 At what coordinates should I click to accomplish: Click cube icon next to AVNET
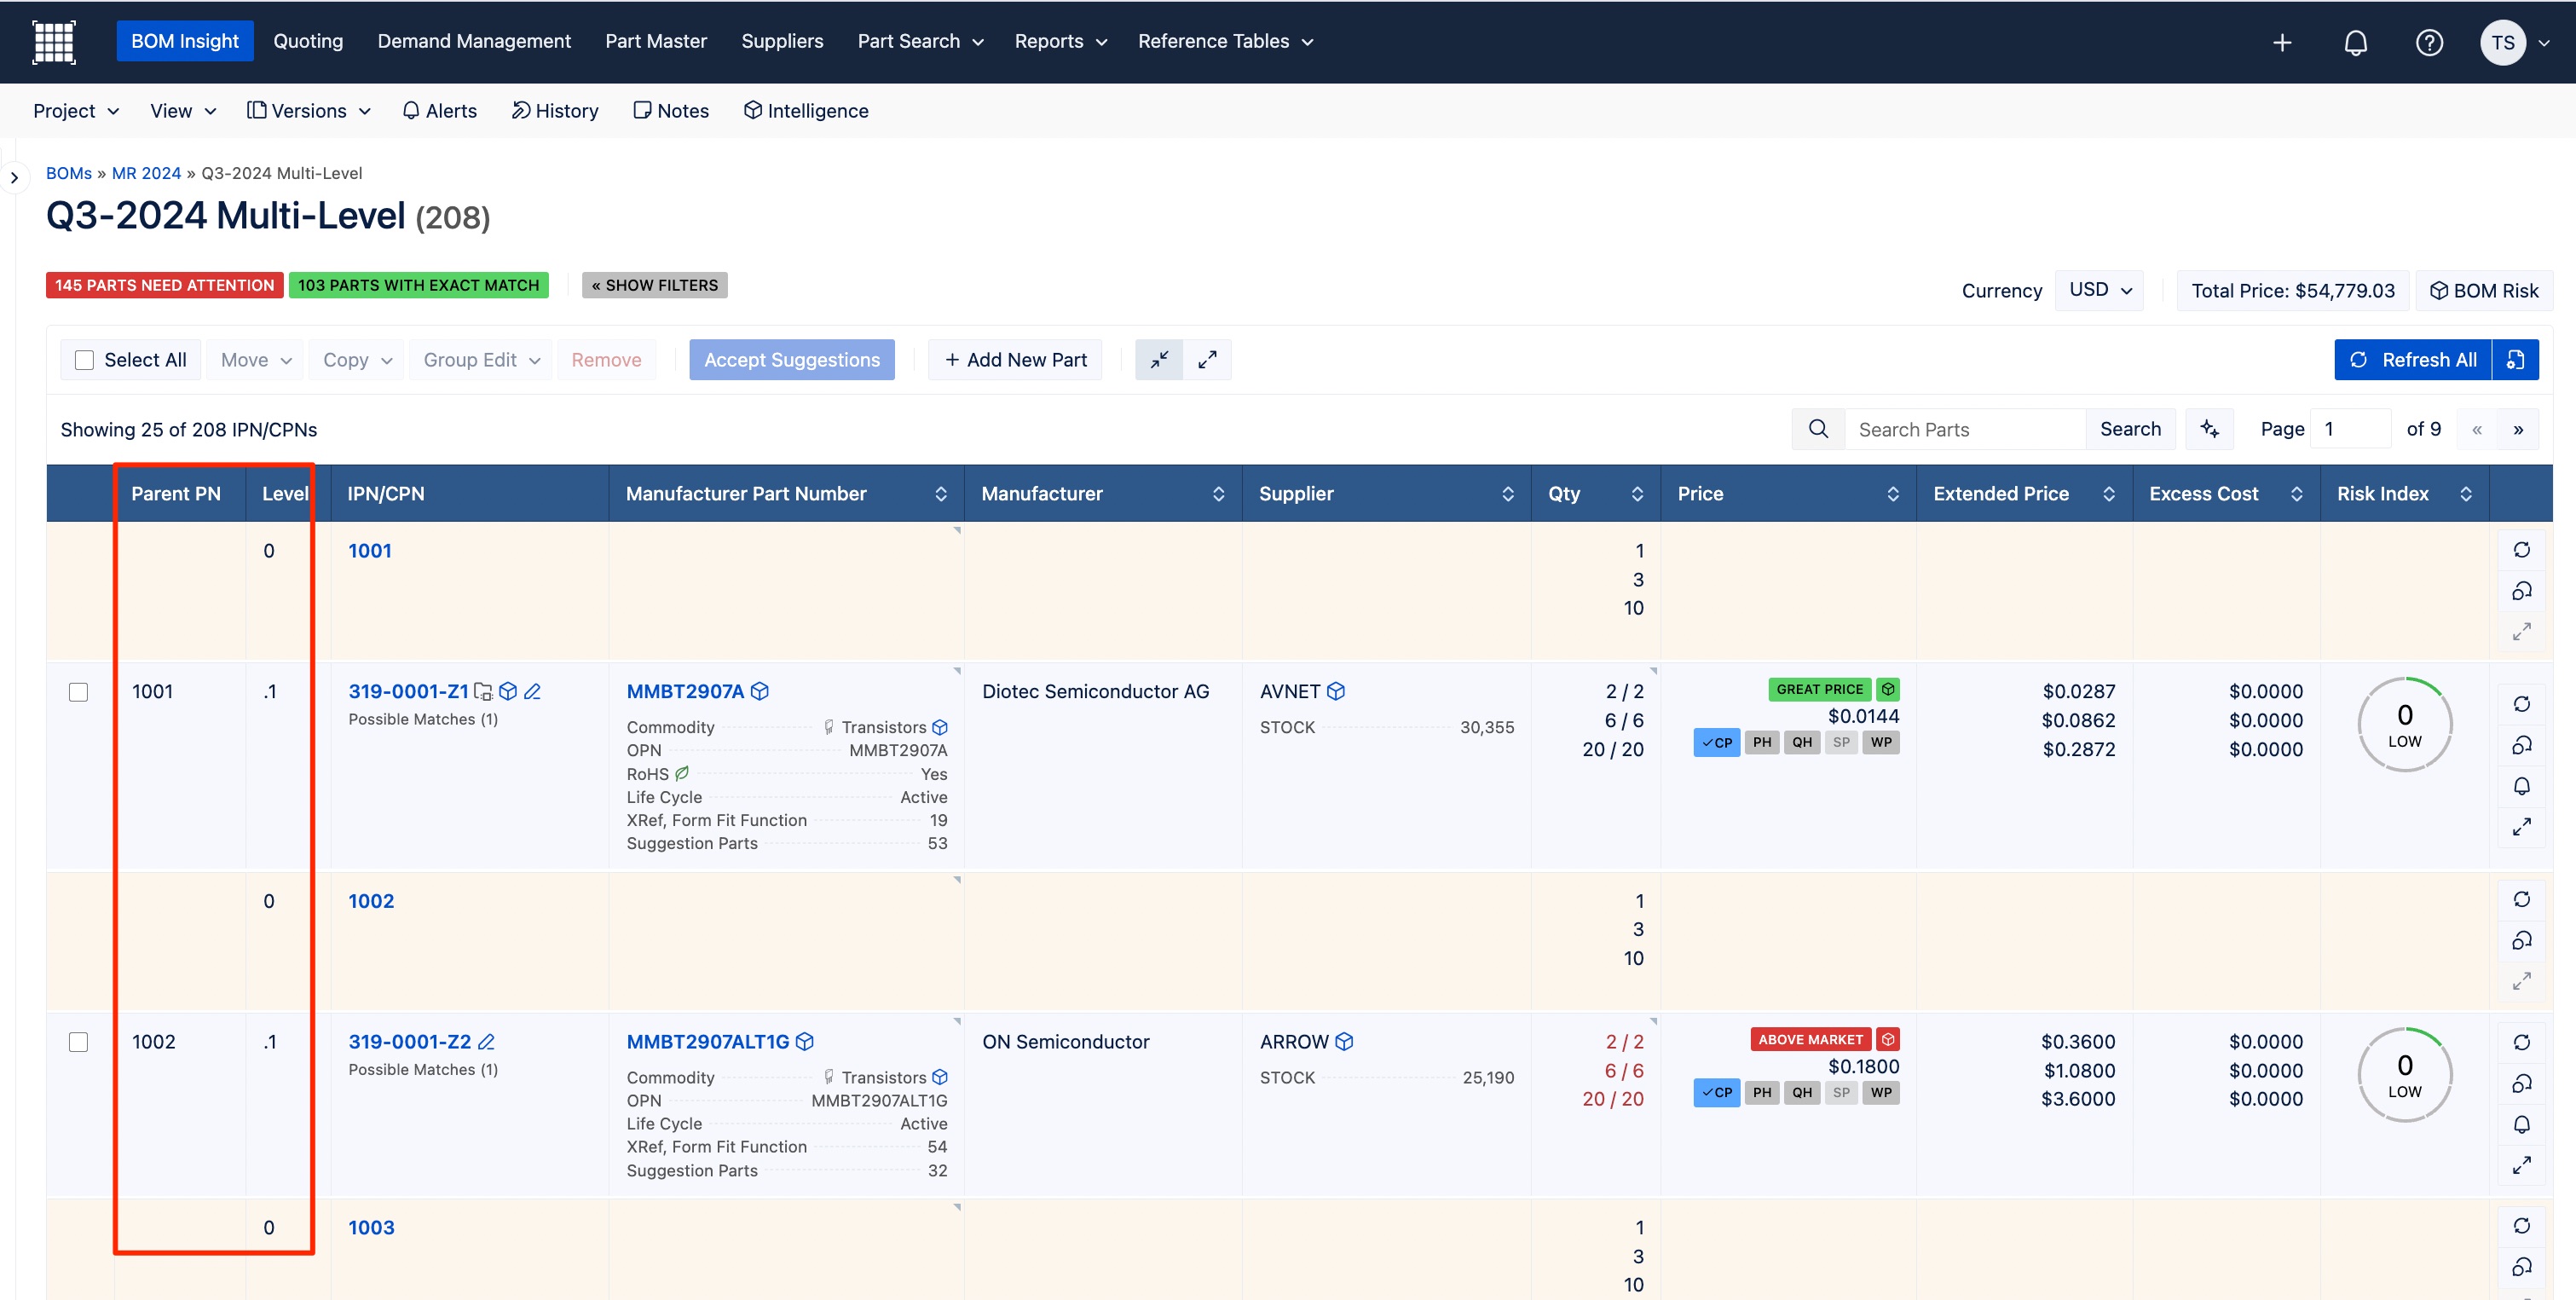point(1336,691)
